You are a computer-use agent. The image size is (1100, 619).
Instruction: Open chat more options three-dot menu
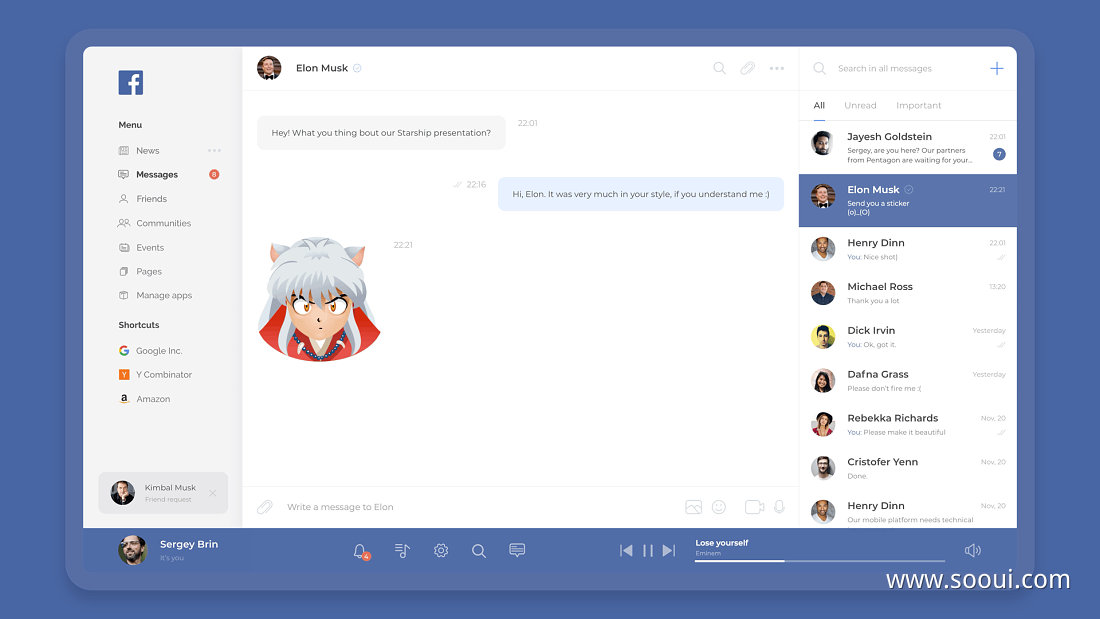[777, 68]
